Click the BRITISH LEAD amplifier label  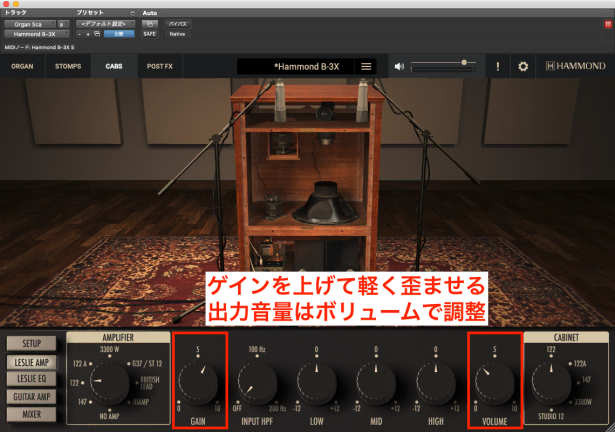[149, 383]
